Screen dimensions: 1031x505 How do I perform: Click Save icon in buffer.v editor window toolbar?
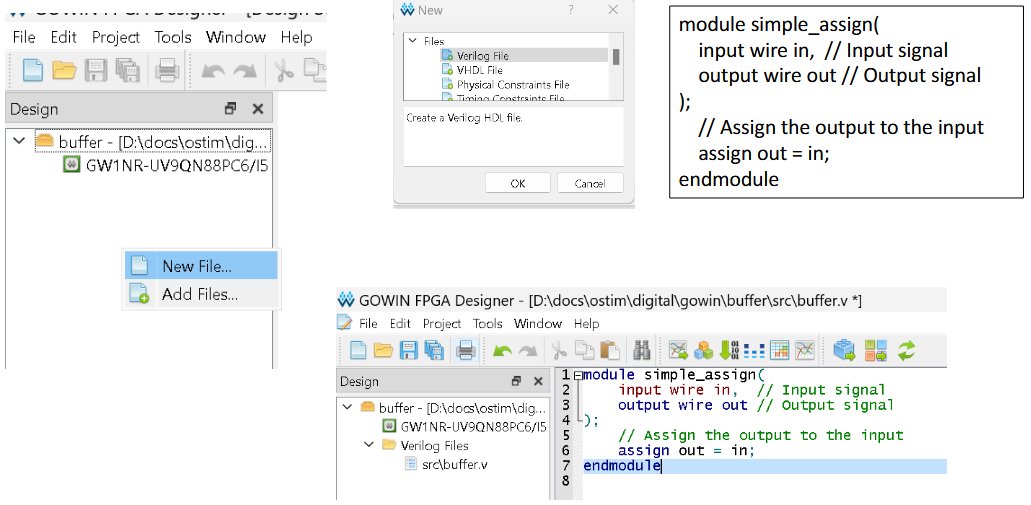(408, 350)
